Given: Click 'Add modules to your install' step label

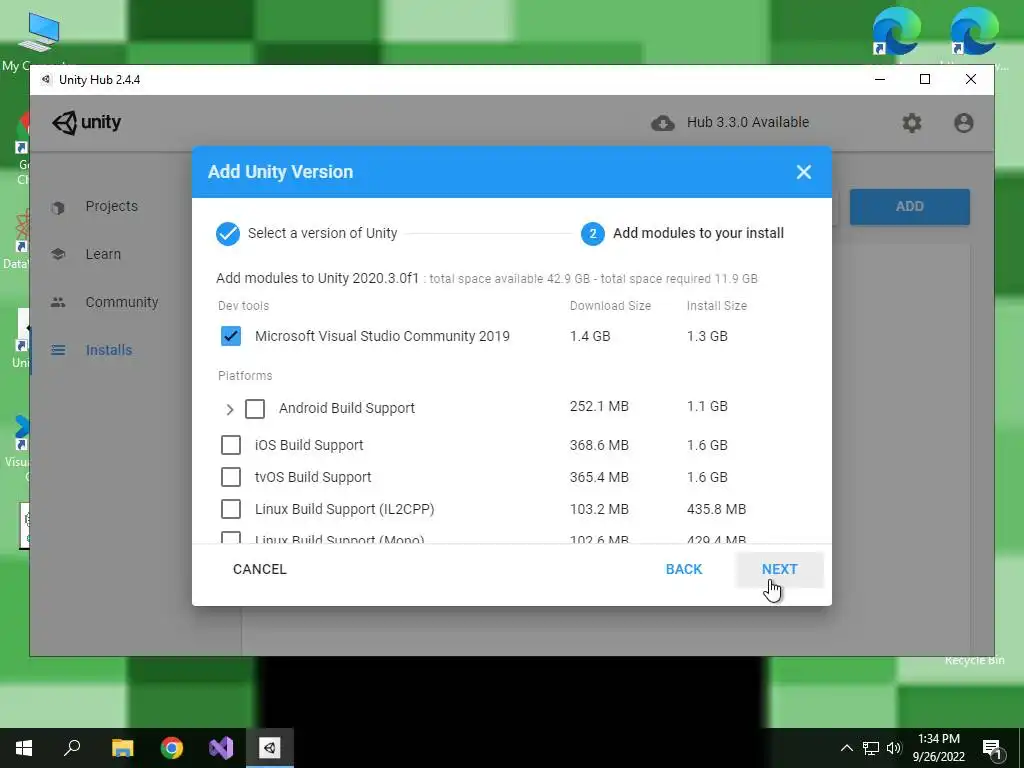Looking at the screenshot, I should 698,233.
